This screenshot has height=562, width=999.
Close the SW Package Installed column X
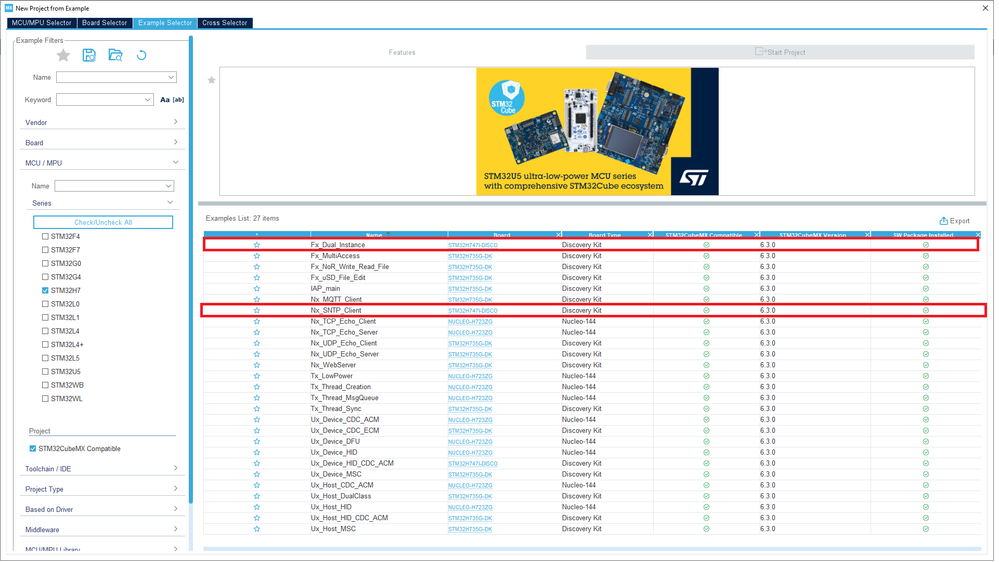(x=978, y=235)
